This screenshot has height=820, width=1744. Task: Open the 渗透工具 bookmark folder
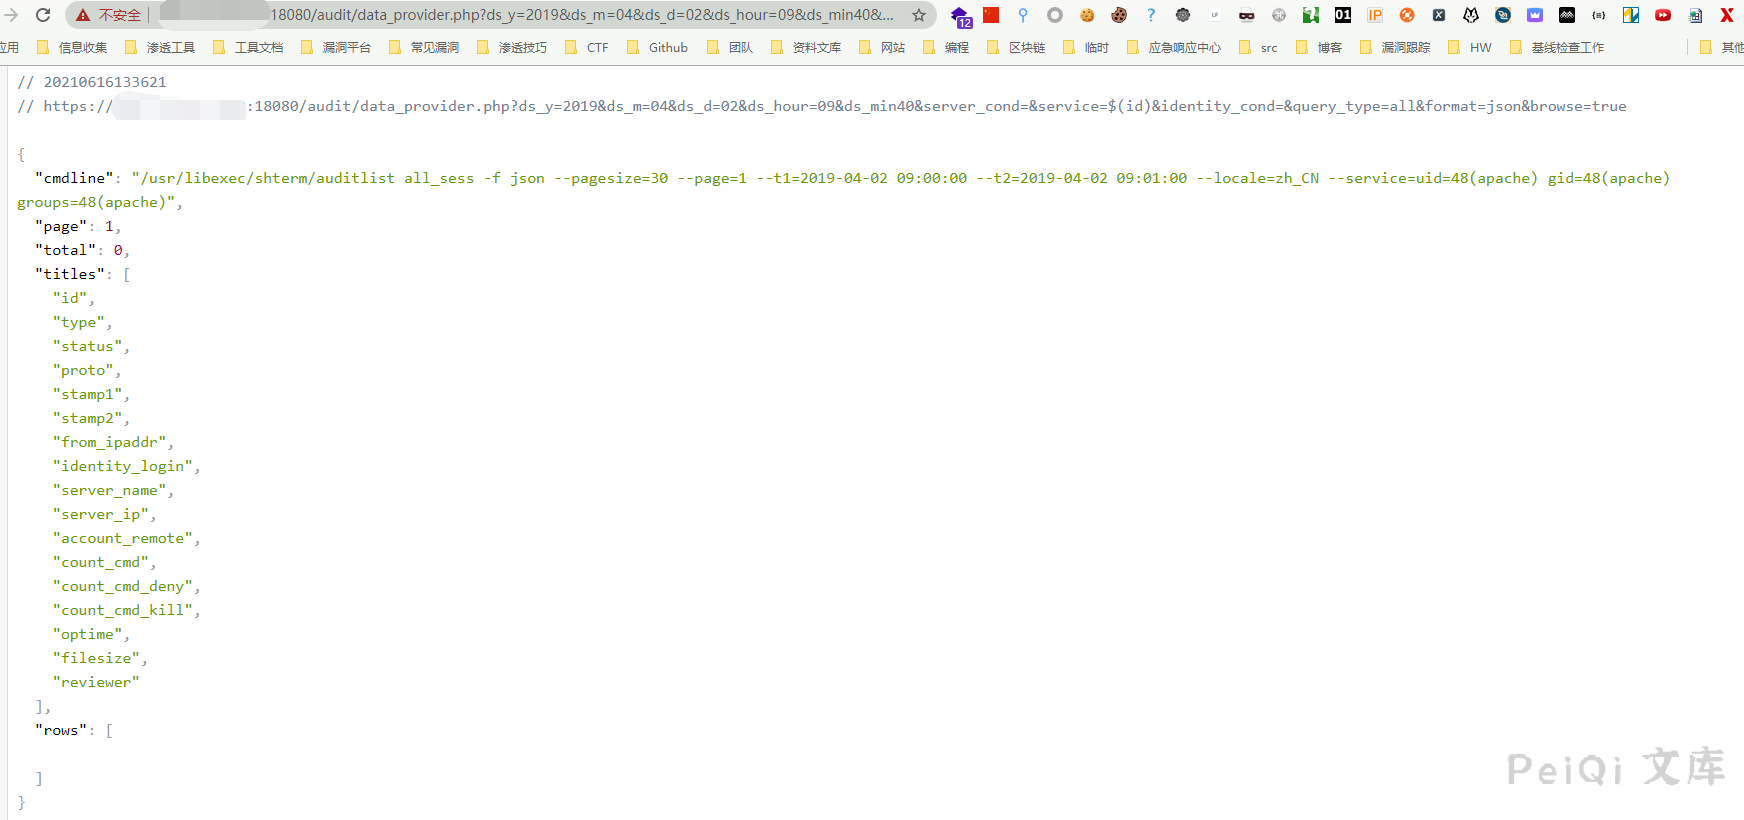tap(160, 47)
